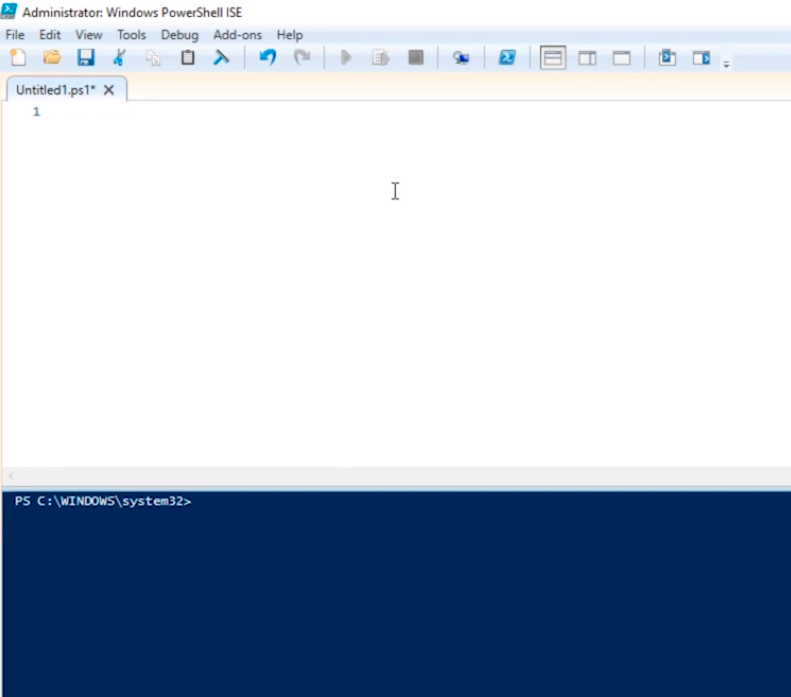791x697 pixels.
Task: Undo last action with blue arrow
Action: [268, 57]
